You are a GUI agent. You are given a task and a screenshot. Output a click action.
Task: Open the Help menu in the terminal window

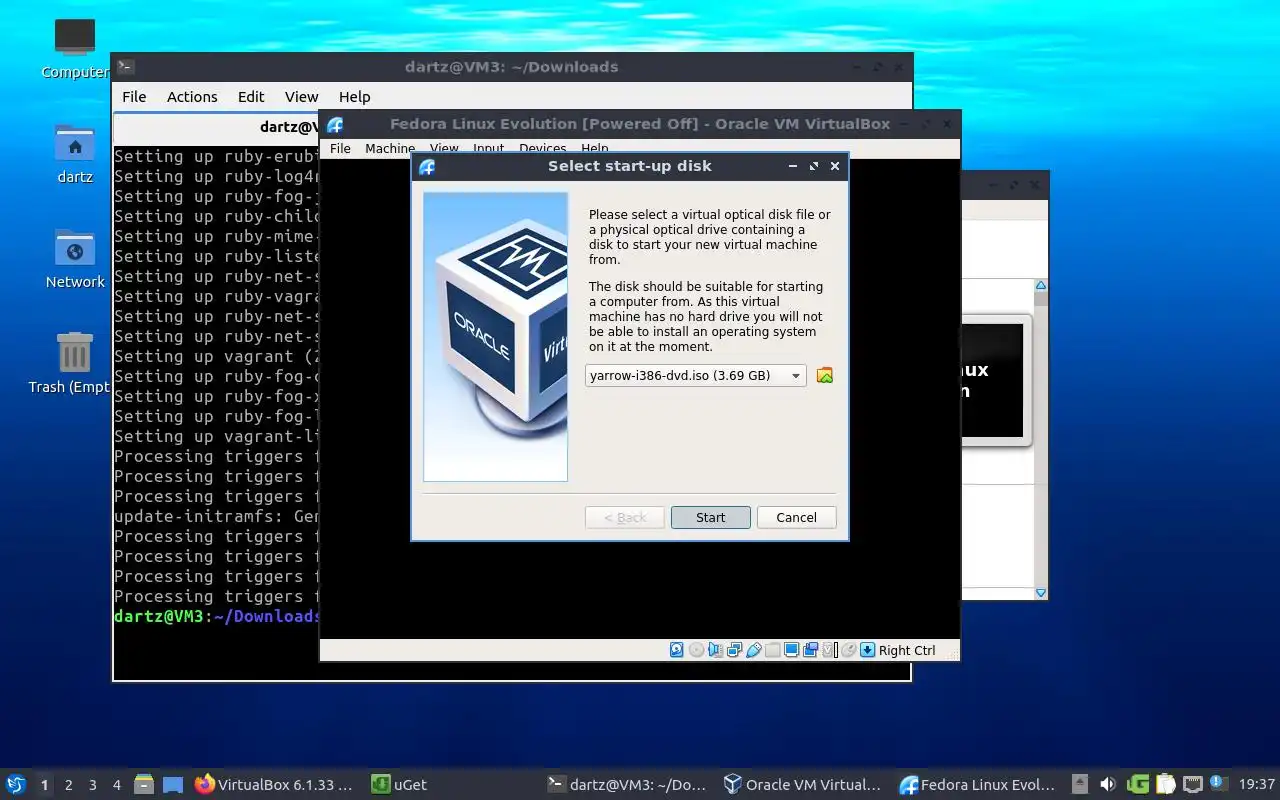(354, 97)
